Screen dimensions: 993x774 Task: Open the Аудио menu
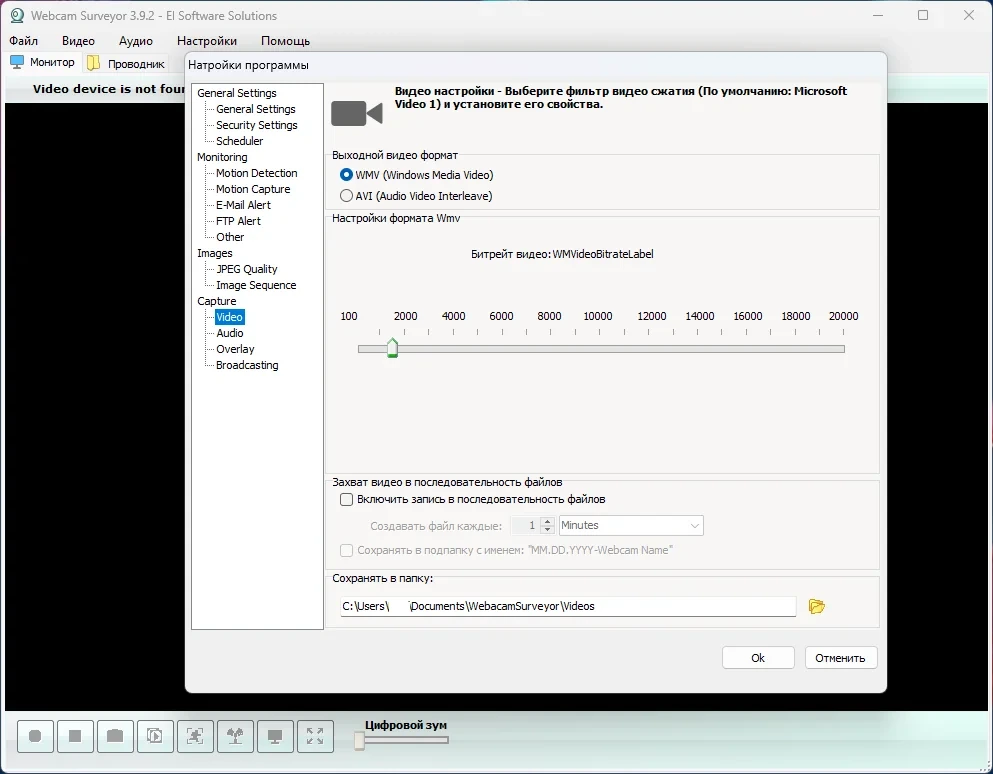click(x=136, y=41)
